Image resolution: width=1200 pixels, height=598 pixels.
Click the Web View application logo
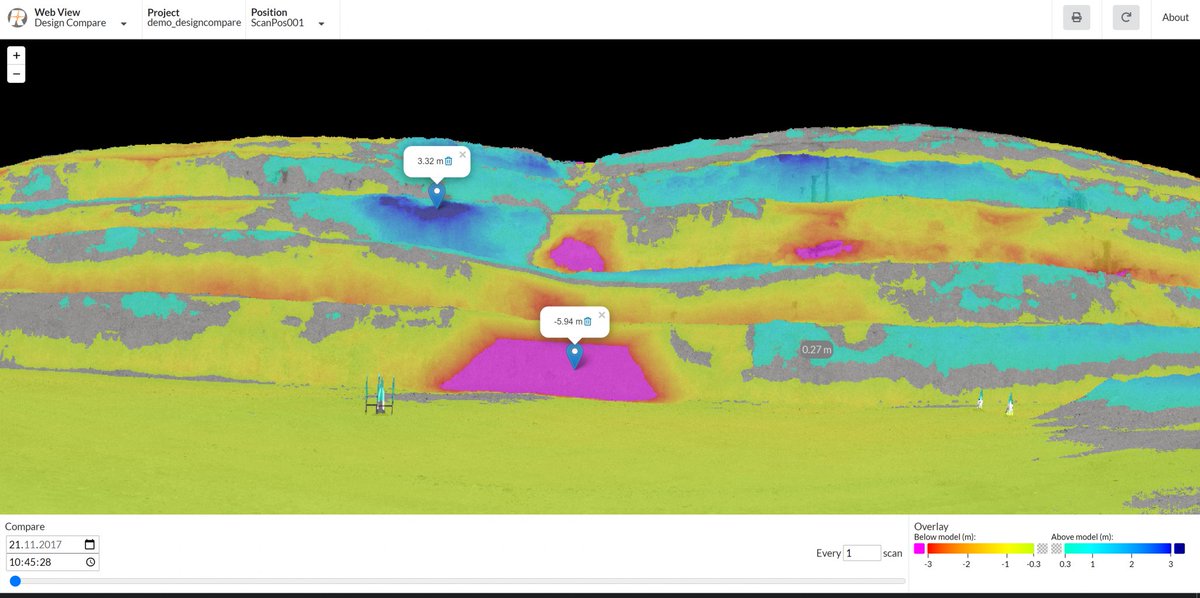coord(17,17)
